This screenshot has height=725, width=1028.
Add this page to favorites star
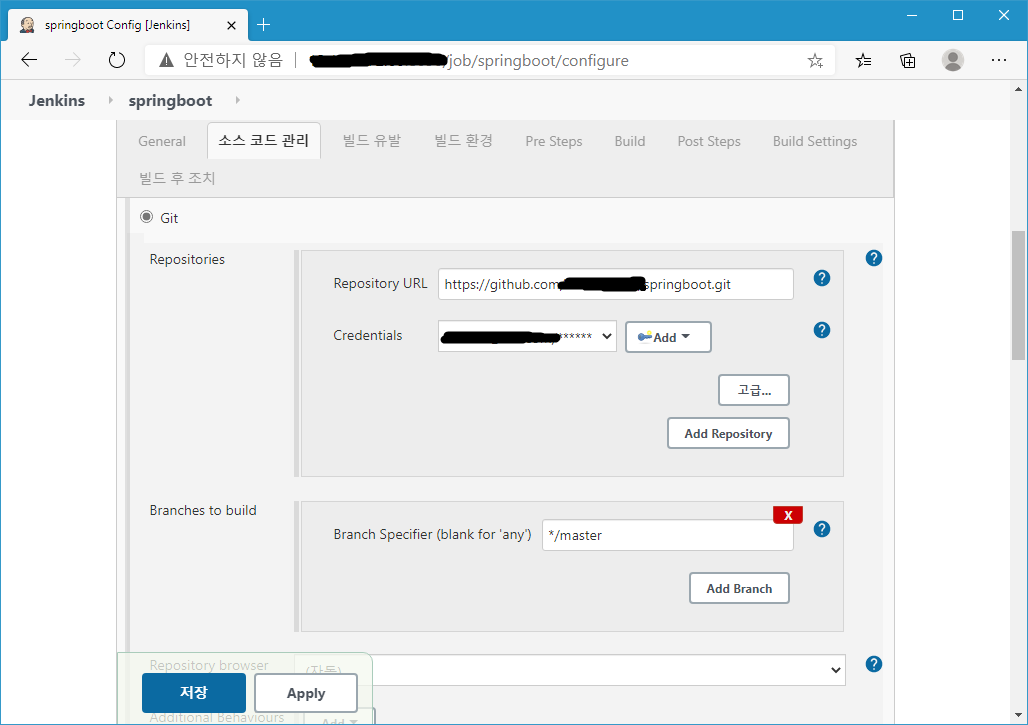pyautogui.click(x=815, y=61)
